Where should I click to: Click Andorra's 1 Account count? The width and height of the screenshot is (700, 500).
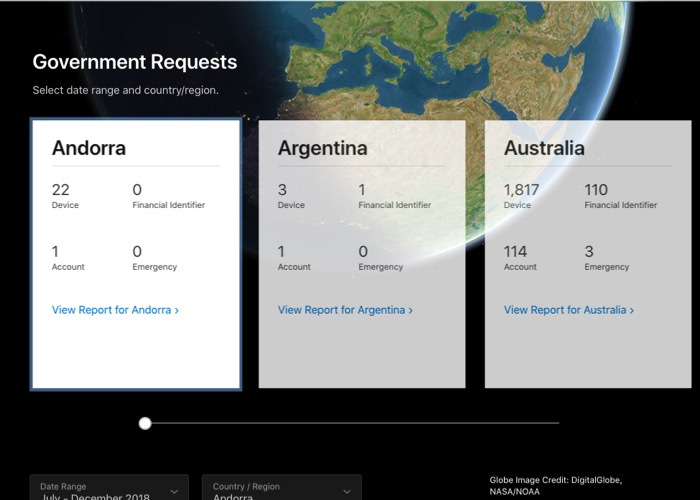click(x=55, y=252)
